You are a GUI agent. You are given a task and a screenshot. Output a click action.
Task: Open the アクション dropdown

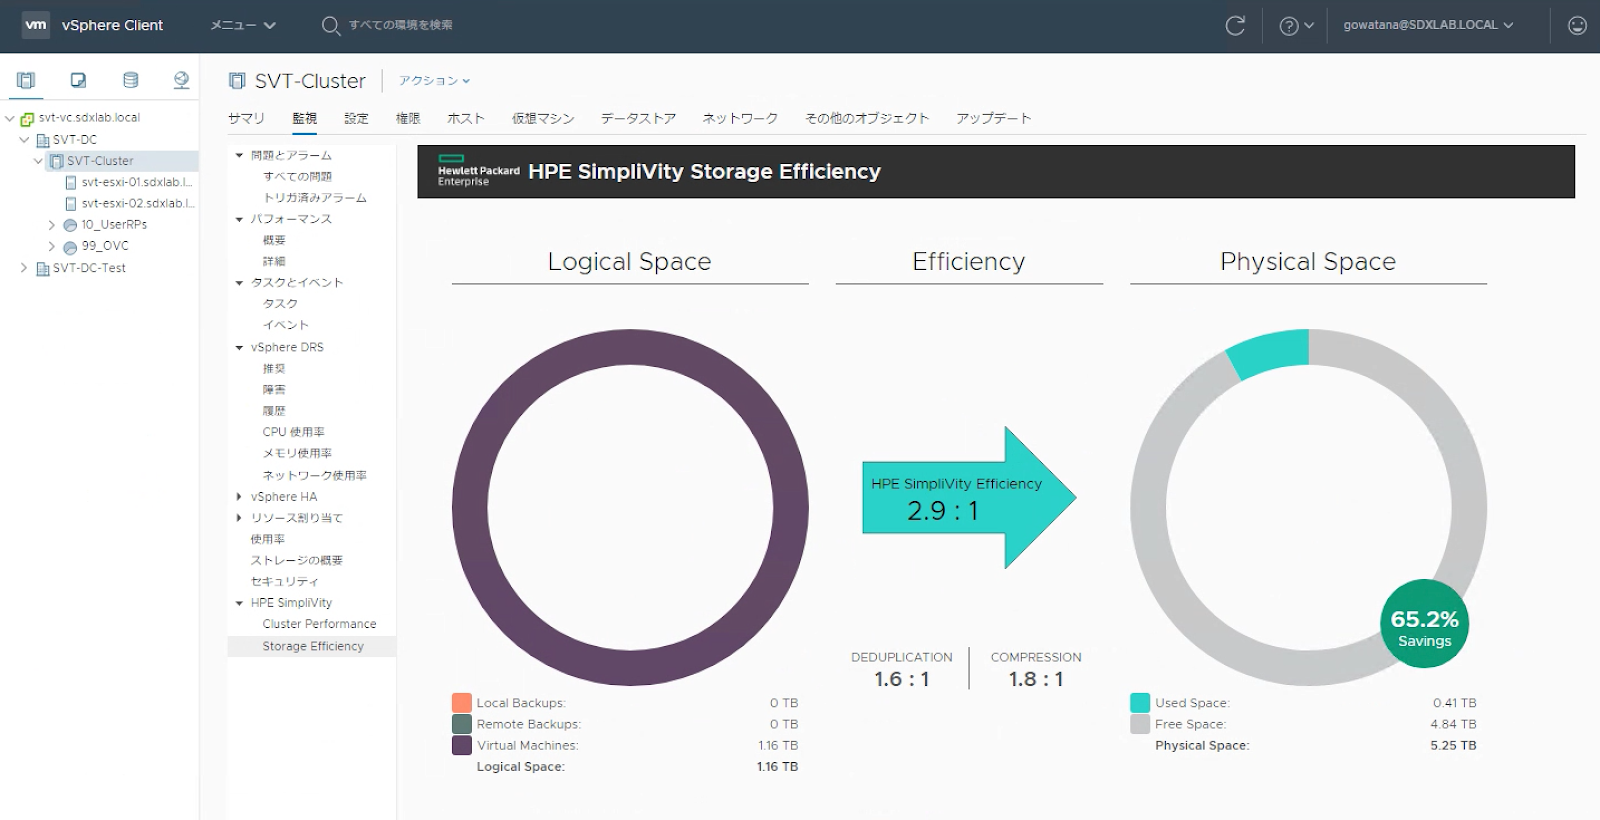pyautogui.click(x=434, y=81)
